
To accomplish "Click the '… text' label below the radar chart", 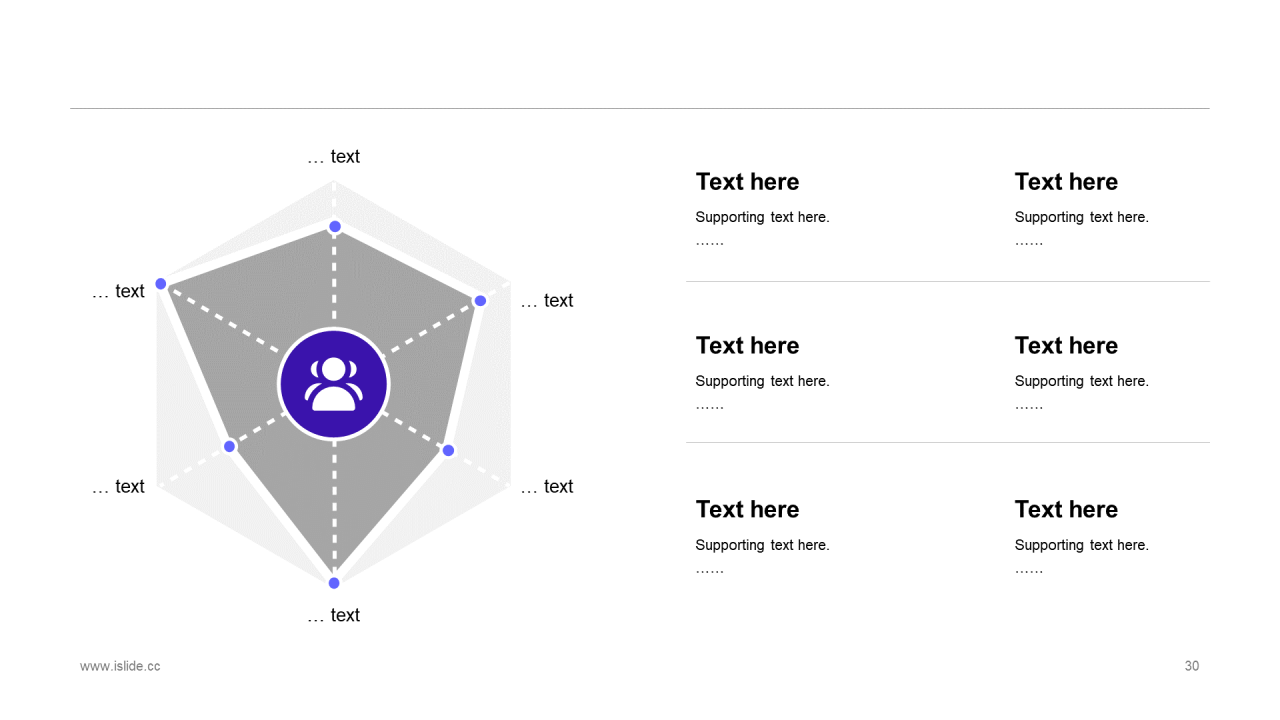I will (333, 615).
